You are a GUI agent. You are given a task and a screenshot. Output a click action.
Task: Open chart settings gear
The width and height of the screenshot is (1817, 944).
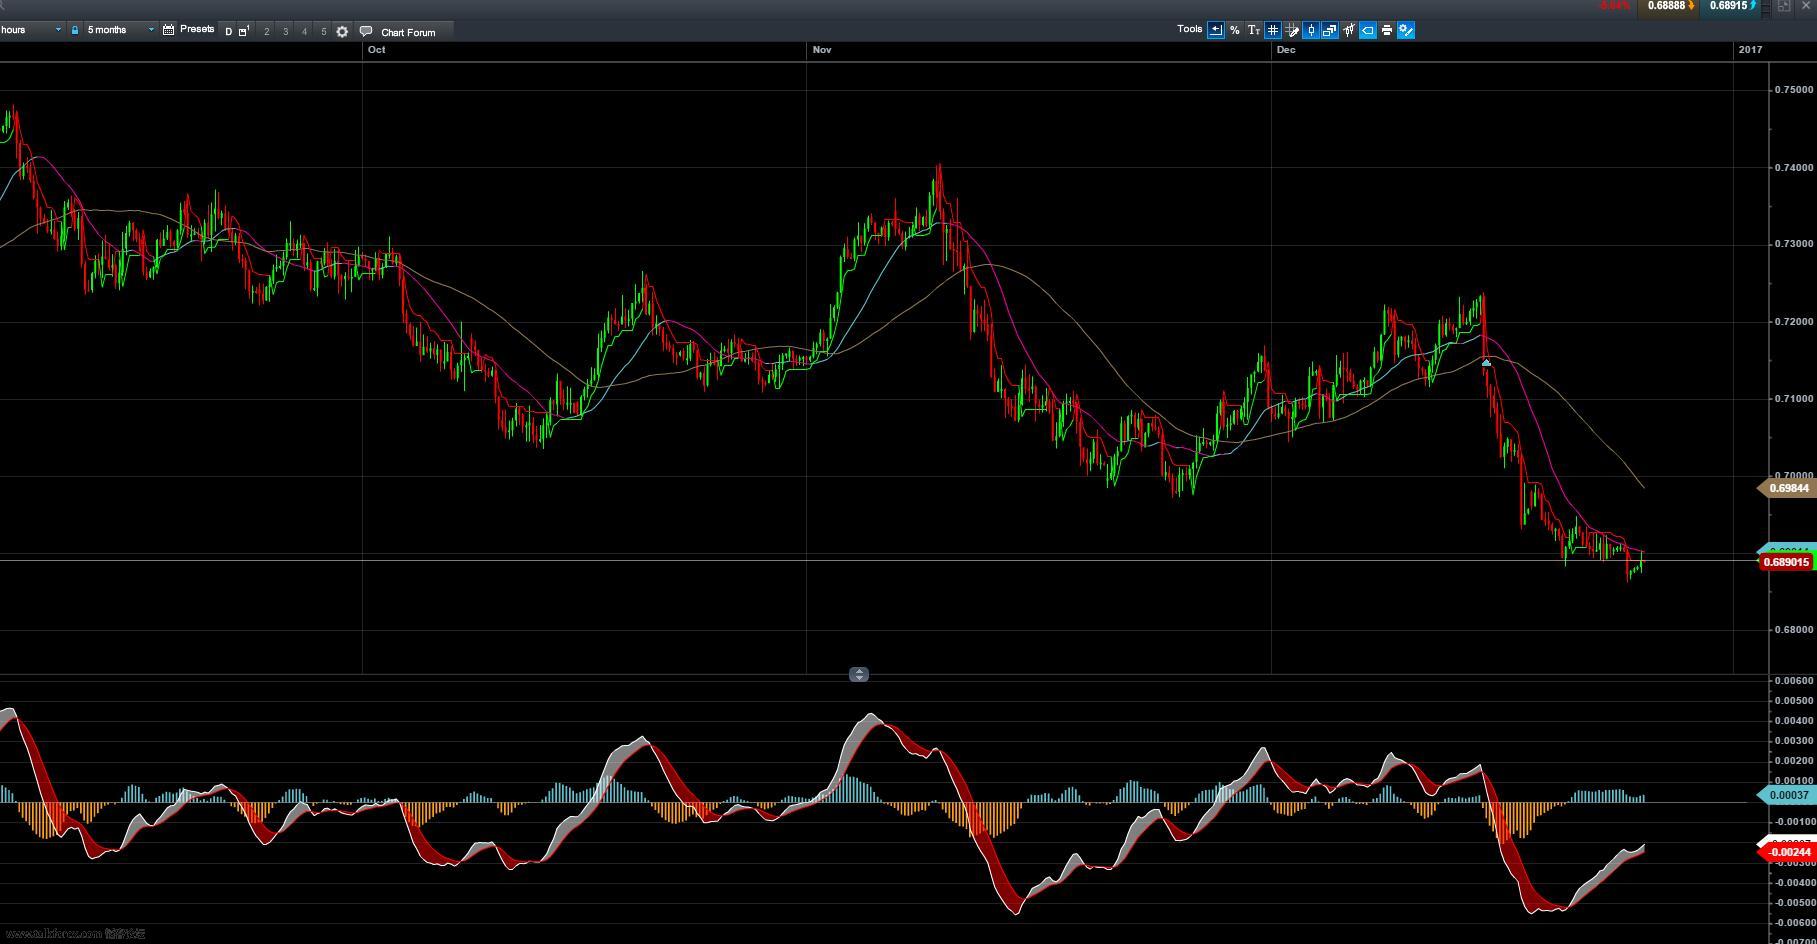pos(342,31)
